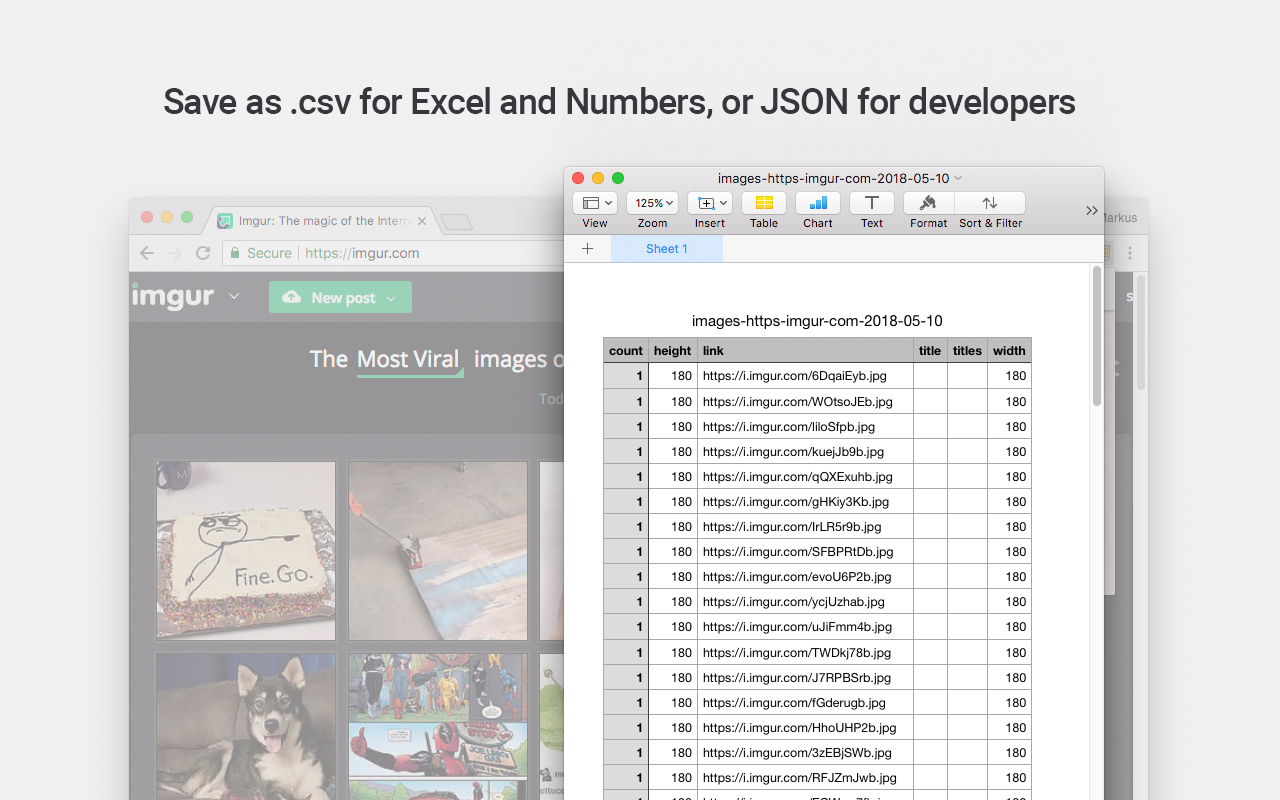Open the View options in Numbers
Screen dimensions: 1280x800
pos(595,203)
